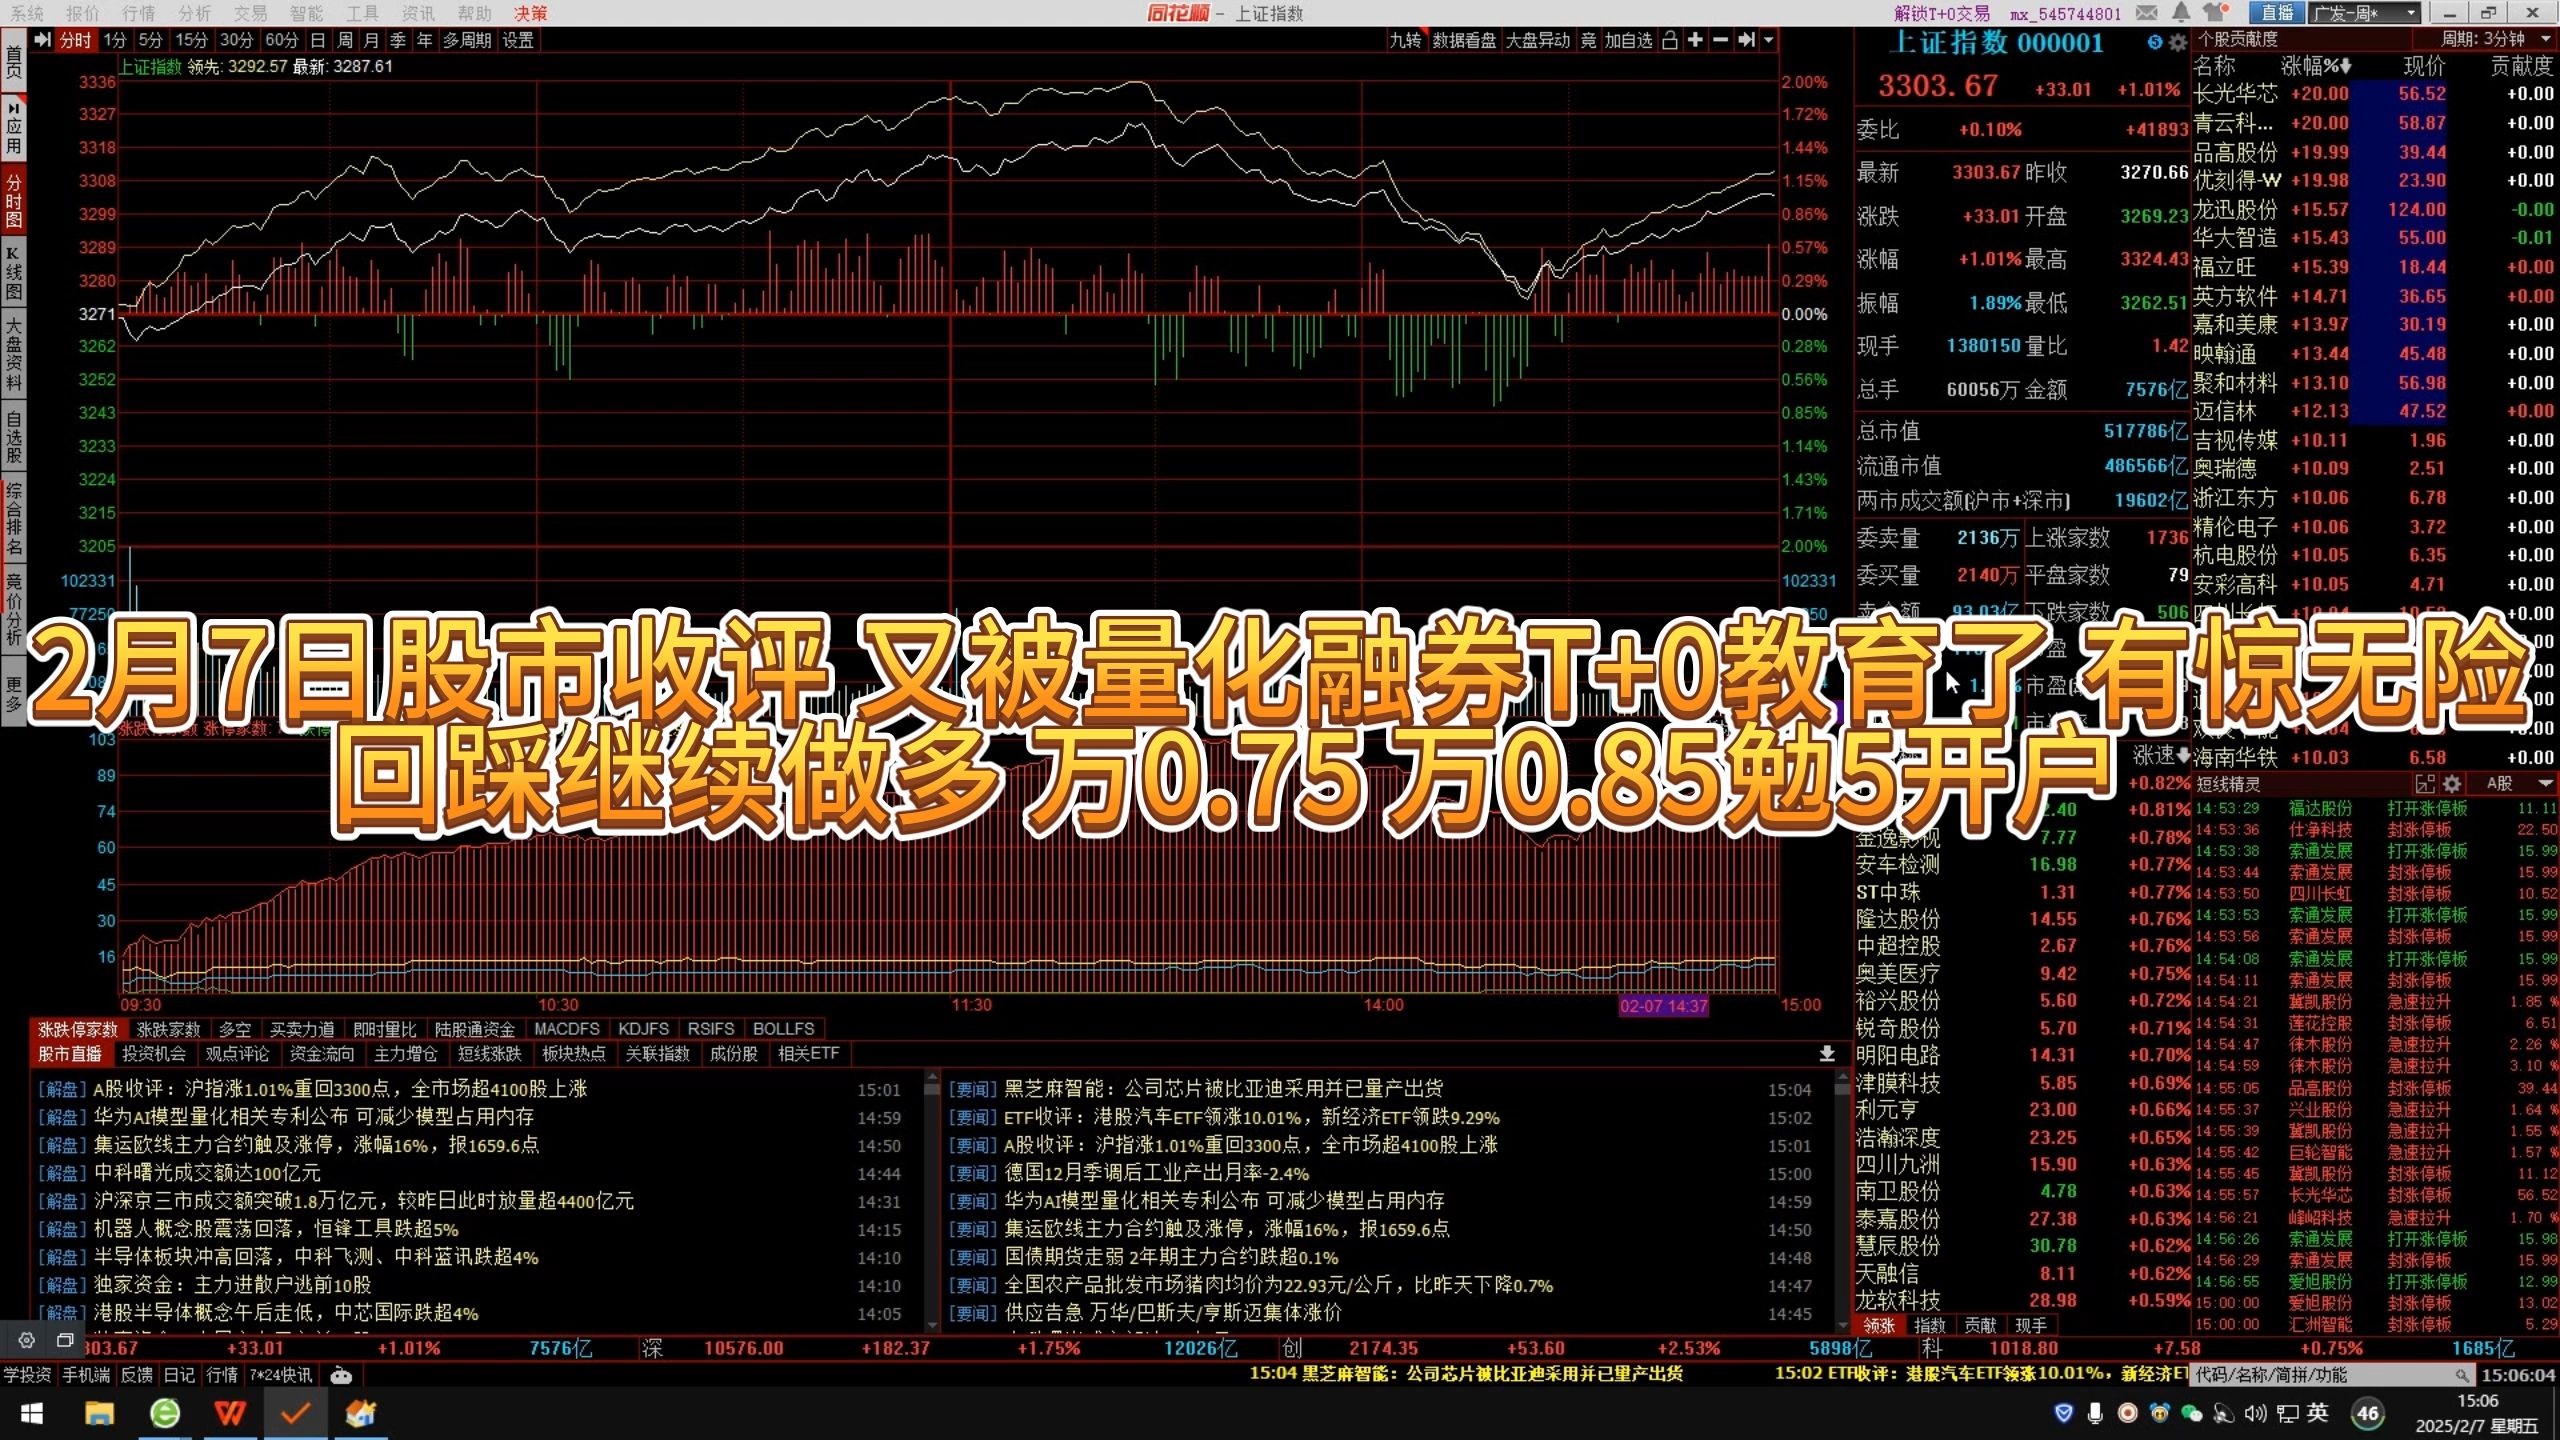Open 设置 in chart period bar
Image resolution: width=2560 pixels, height=1440 pixels.
518,40
